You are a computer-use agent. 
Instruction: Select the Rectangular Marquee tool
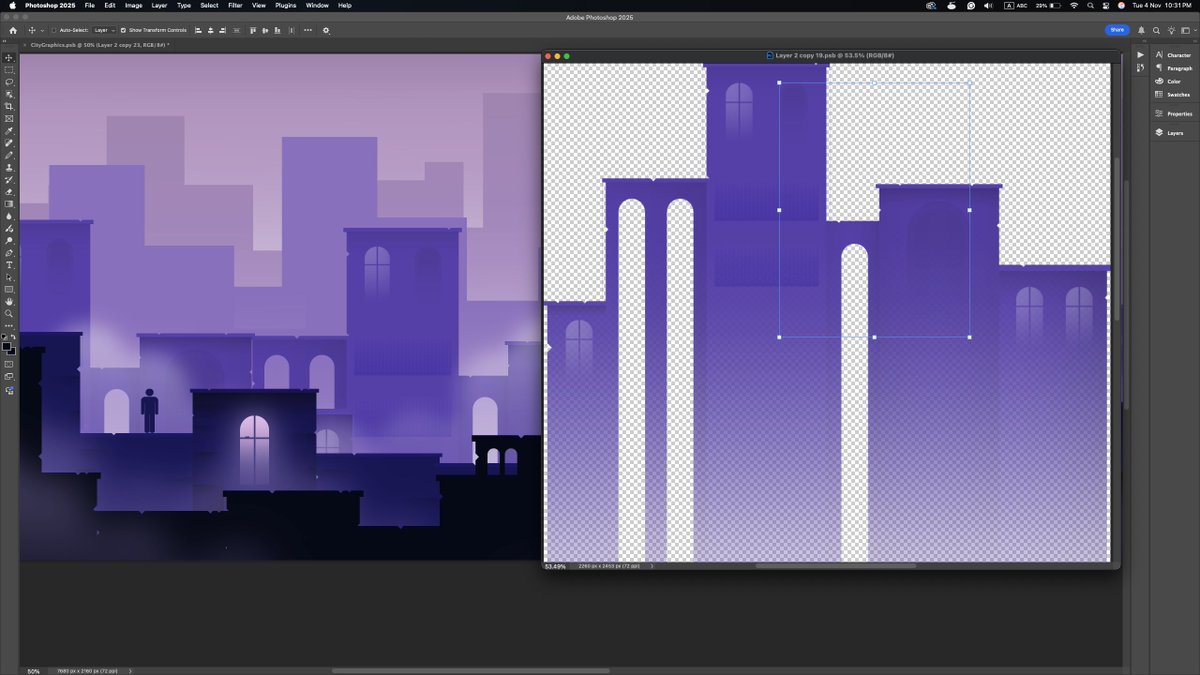tap(8, 70)
